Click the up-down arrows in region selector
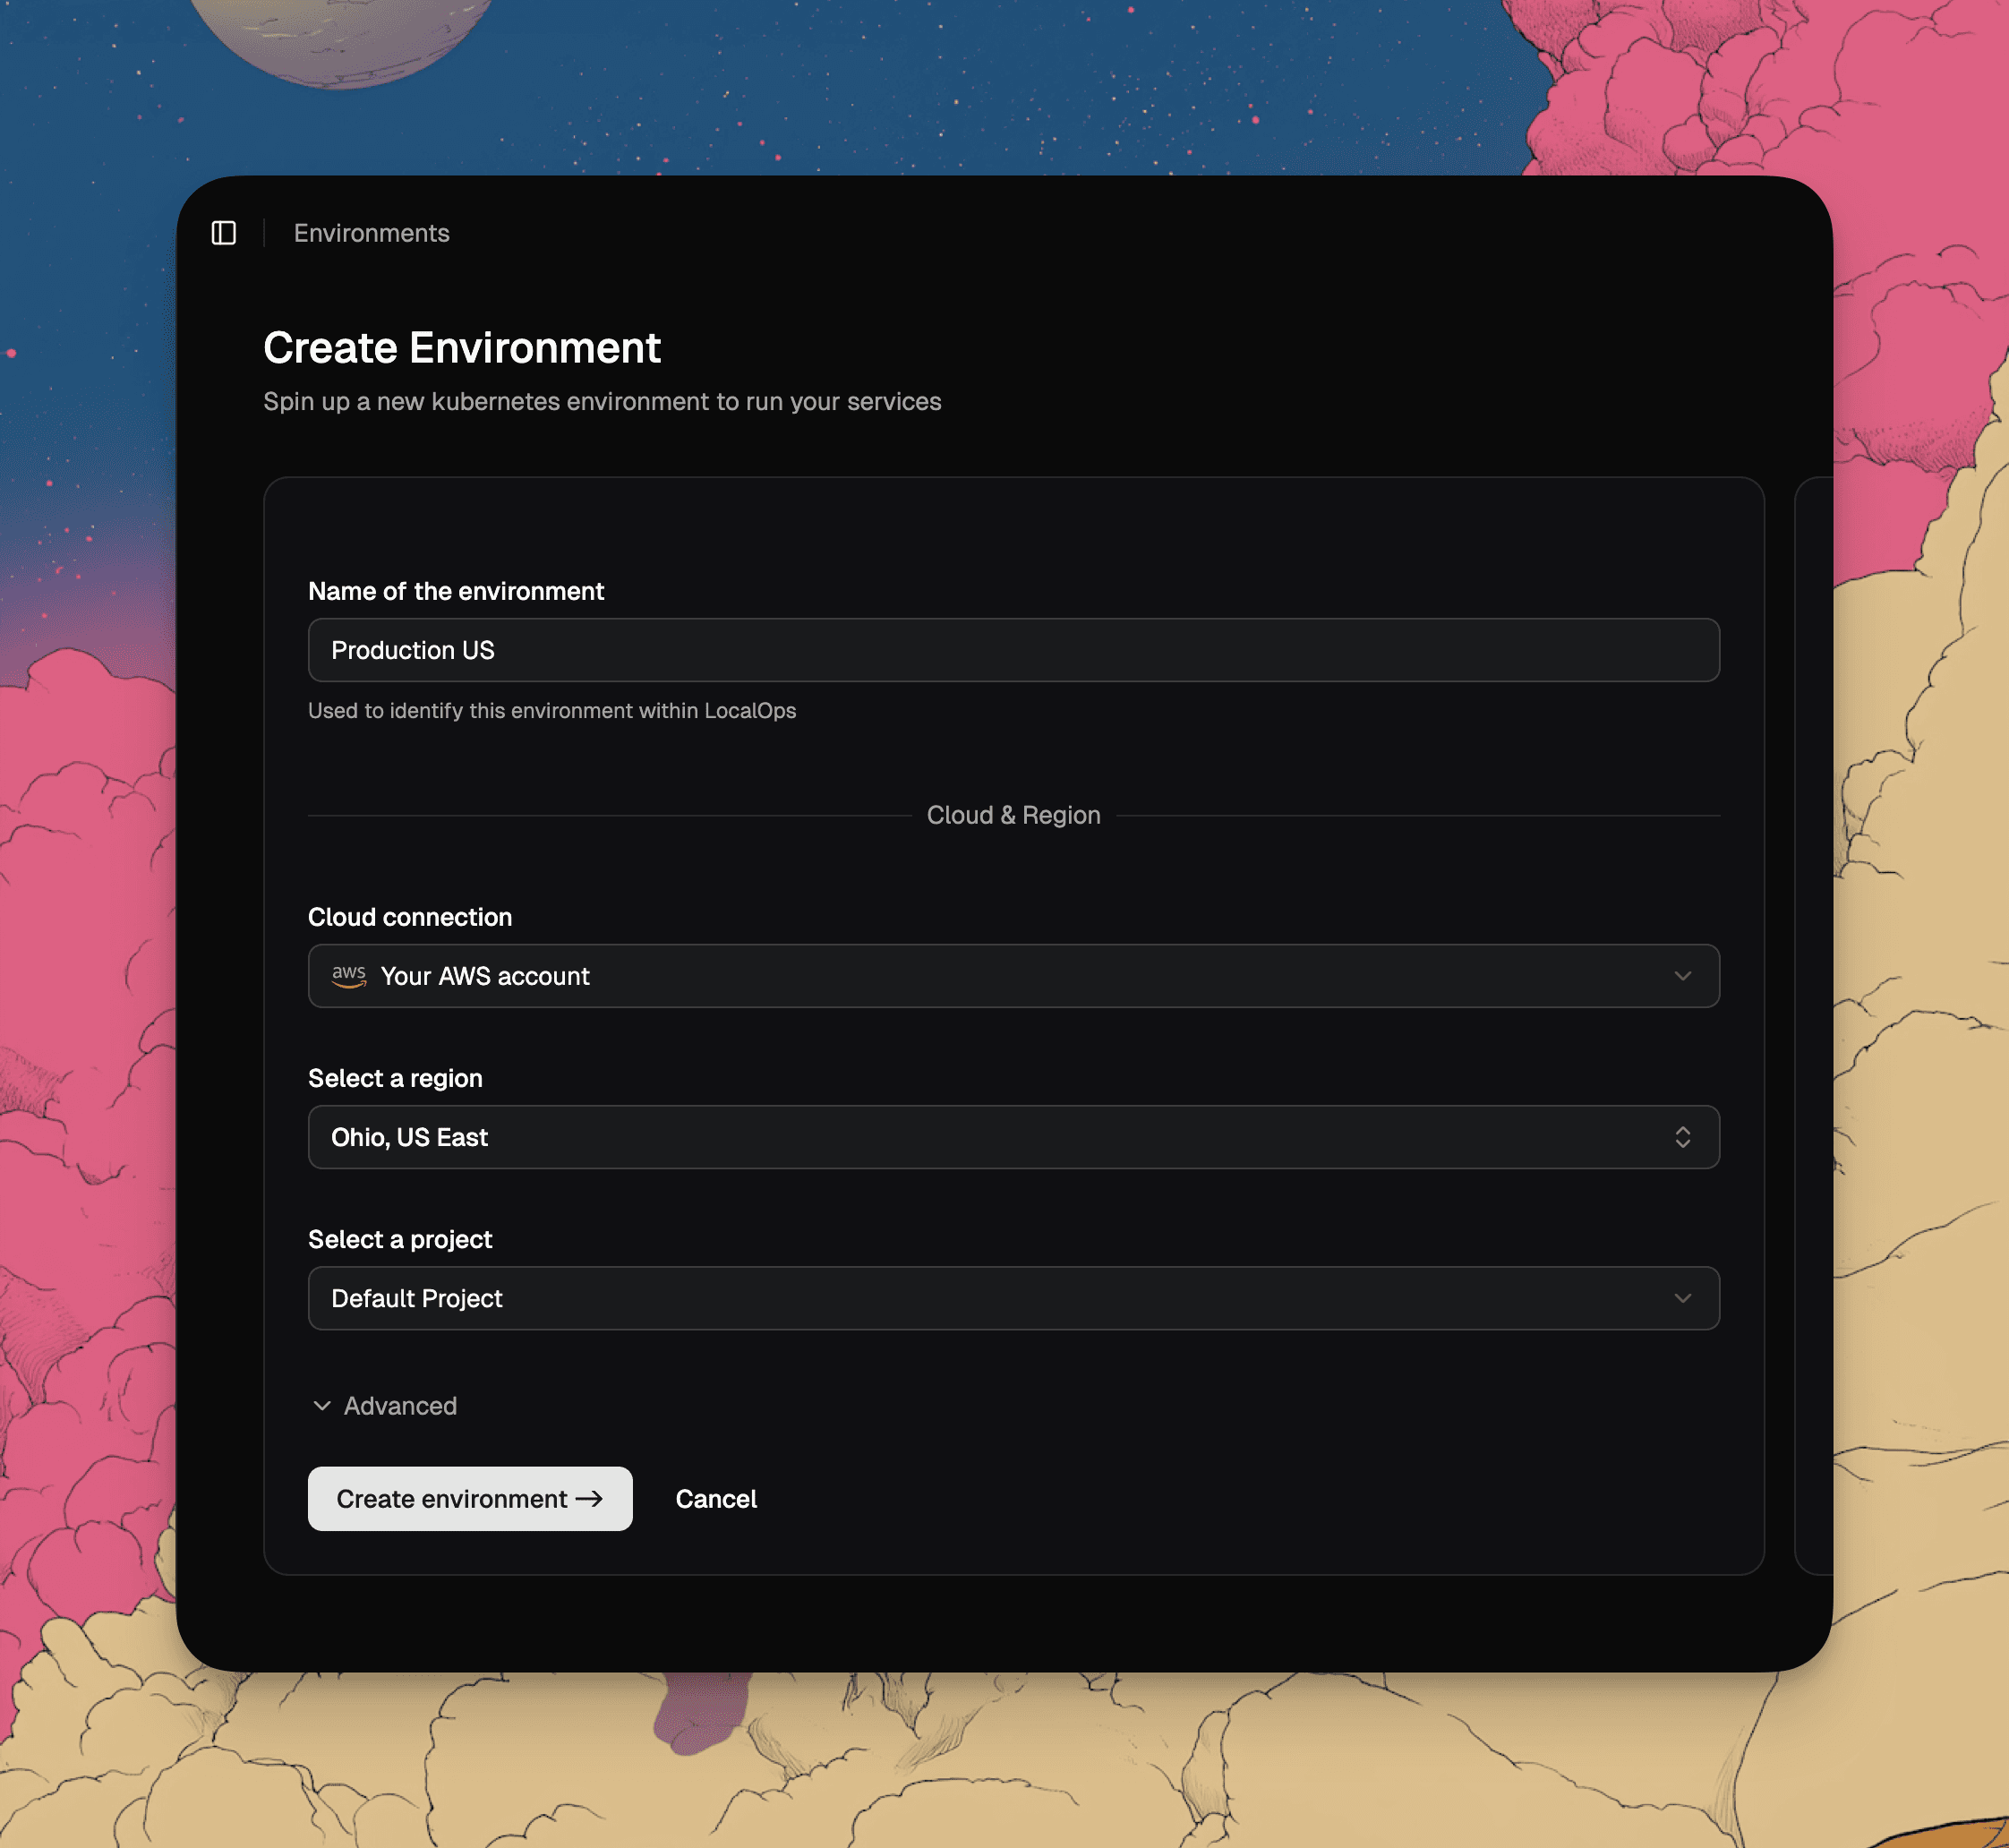 (1682, 1137)
